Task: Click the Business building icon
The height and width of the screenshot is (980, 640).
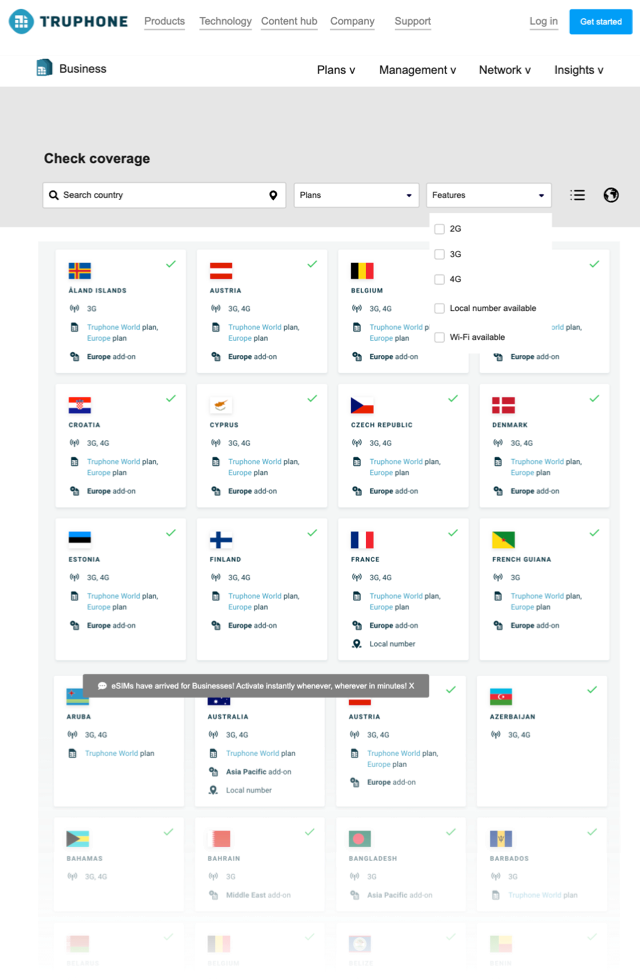Action: (44, 69)
